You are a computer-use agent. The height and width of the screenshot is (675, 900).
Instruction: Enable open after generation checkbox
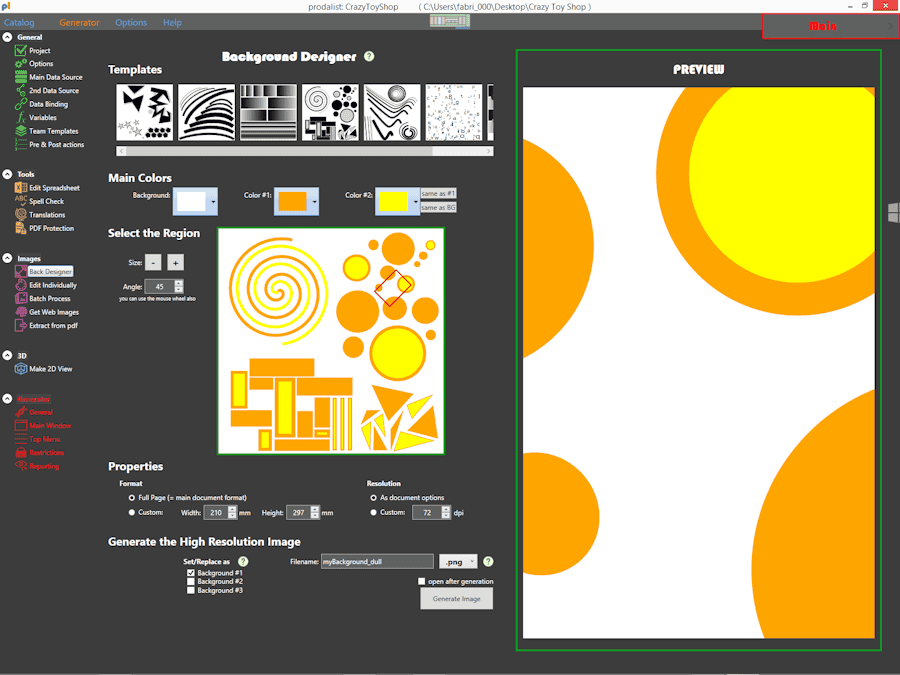(x=421, y=581)
